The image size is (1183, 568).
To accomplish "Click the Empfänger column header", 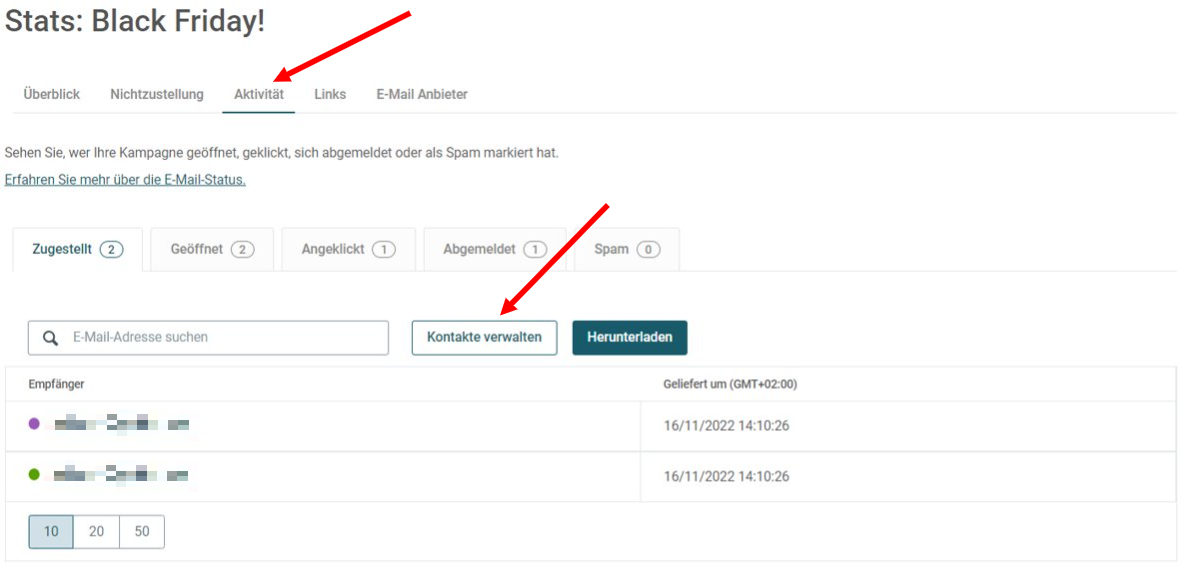I will tap(57, 384).
